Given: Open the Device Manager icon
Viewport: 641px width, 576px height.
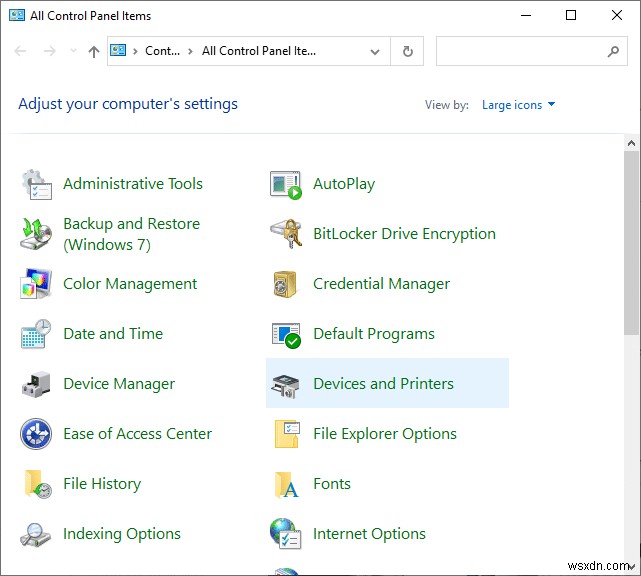Looking at the screenshot, I should [x=36, y=384].
